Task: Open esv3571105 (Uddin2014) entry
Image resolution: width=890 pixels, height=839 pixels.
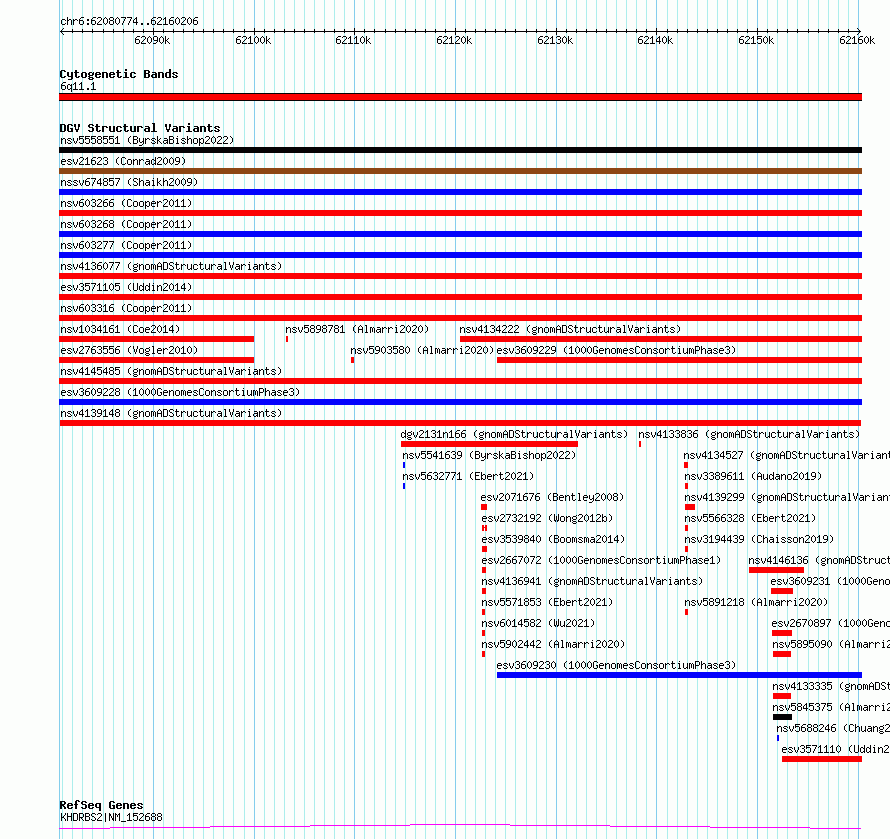Action: [x=126, y=287]
